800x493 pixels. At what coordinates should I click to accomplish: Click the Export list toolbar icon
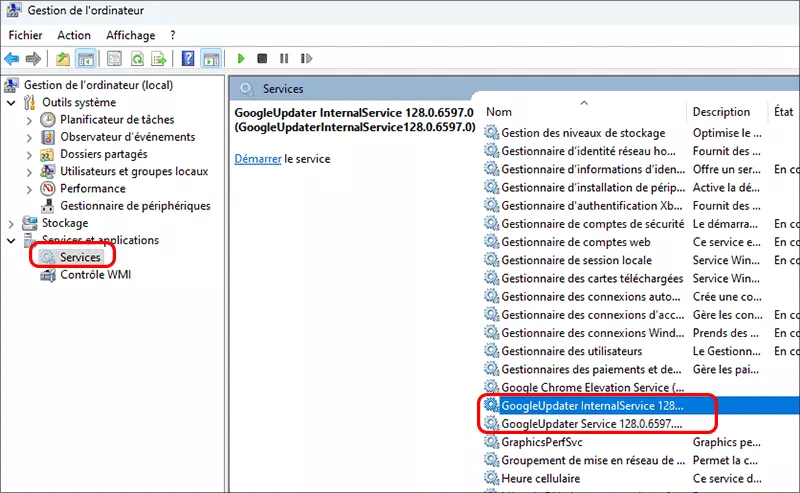click(x=159, y=59)
